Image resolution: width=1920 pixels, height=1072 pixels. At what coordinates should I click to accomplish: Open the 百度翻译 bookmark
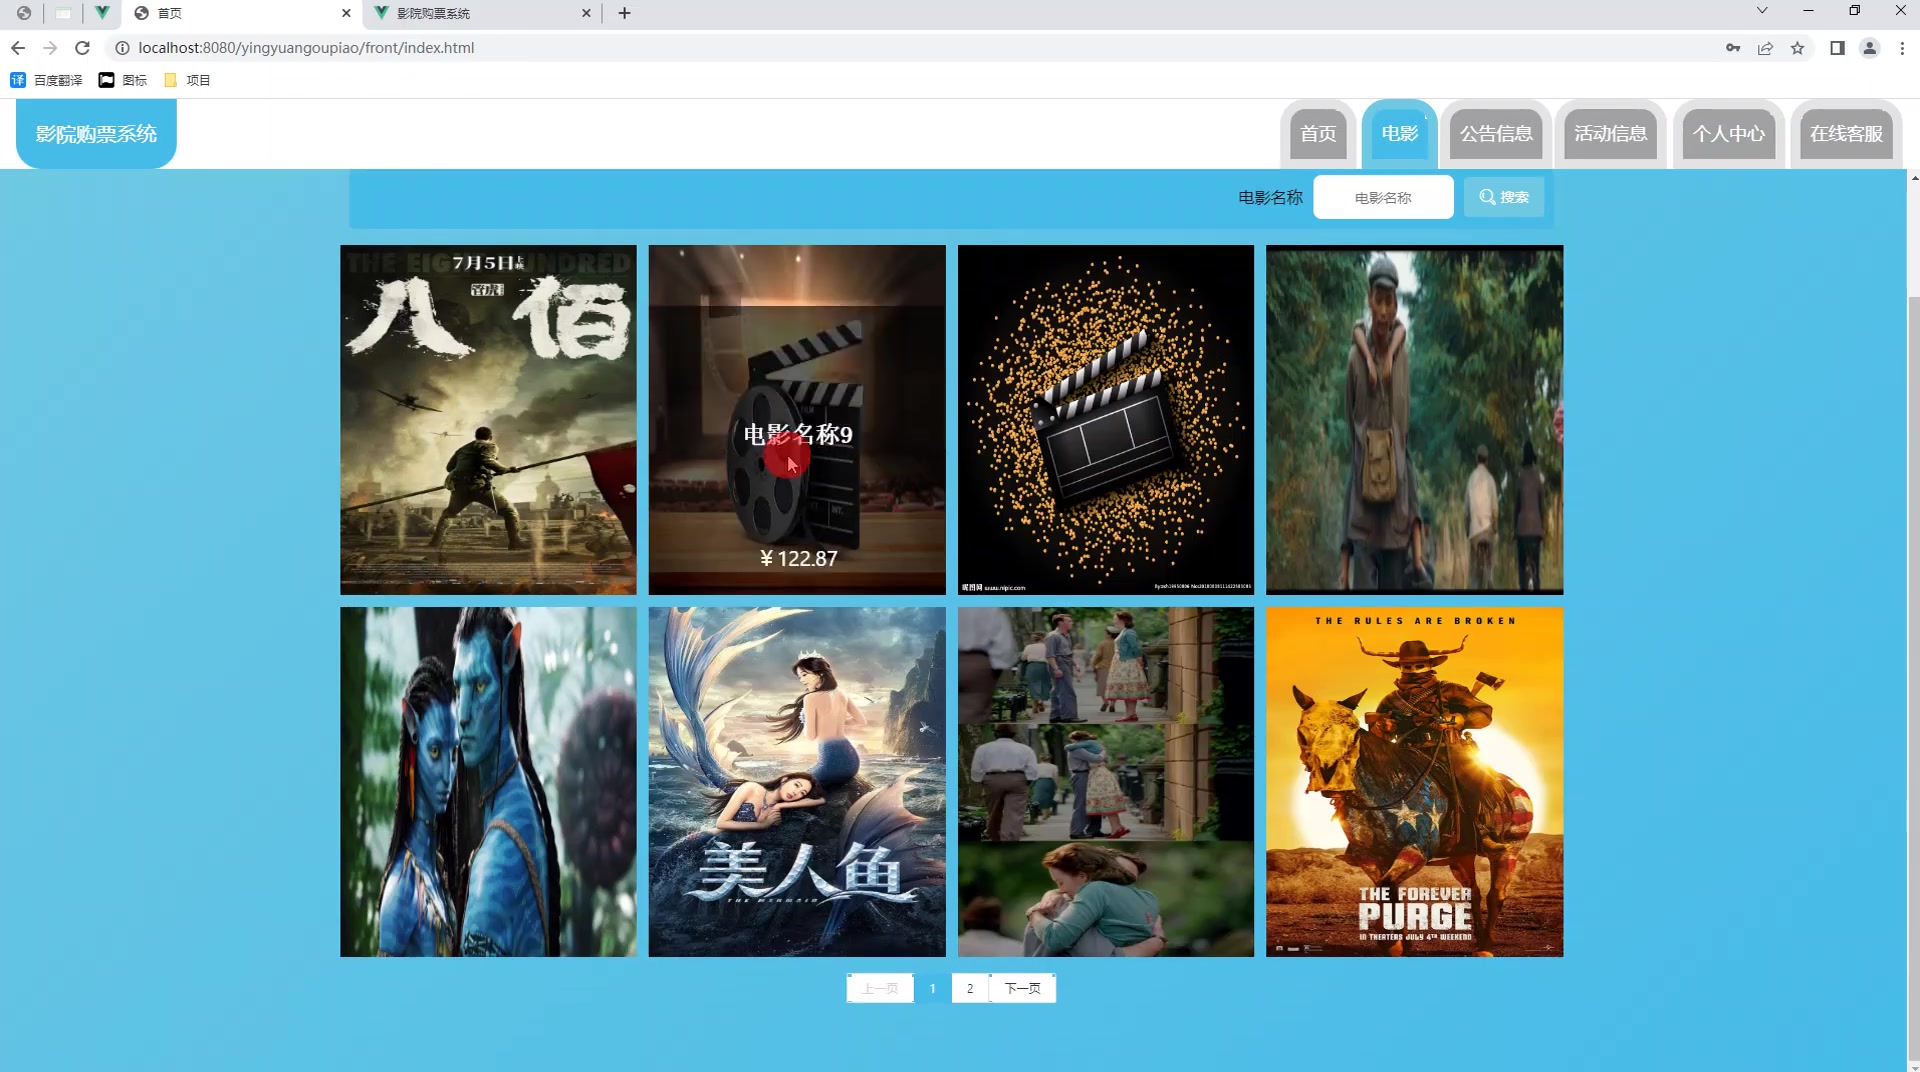point(46,80)
